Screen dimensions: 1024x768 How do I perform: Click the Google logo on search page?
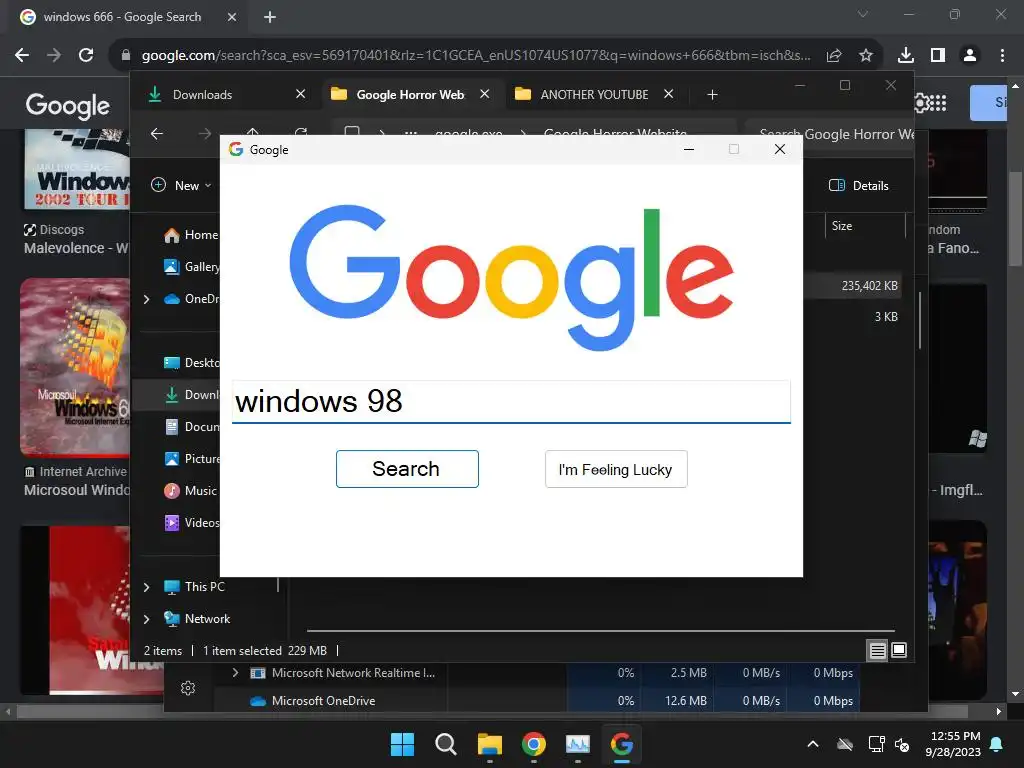pos(68,105)
